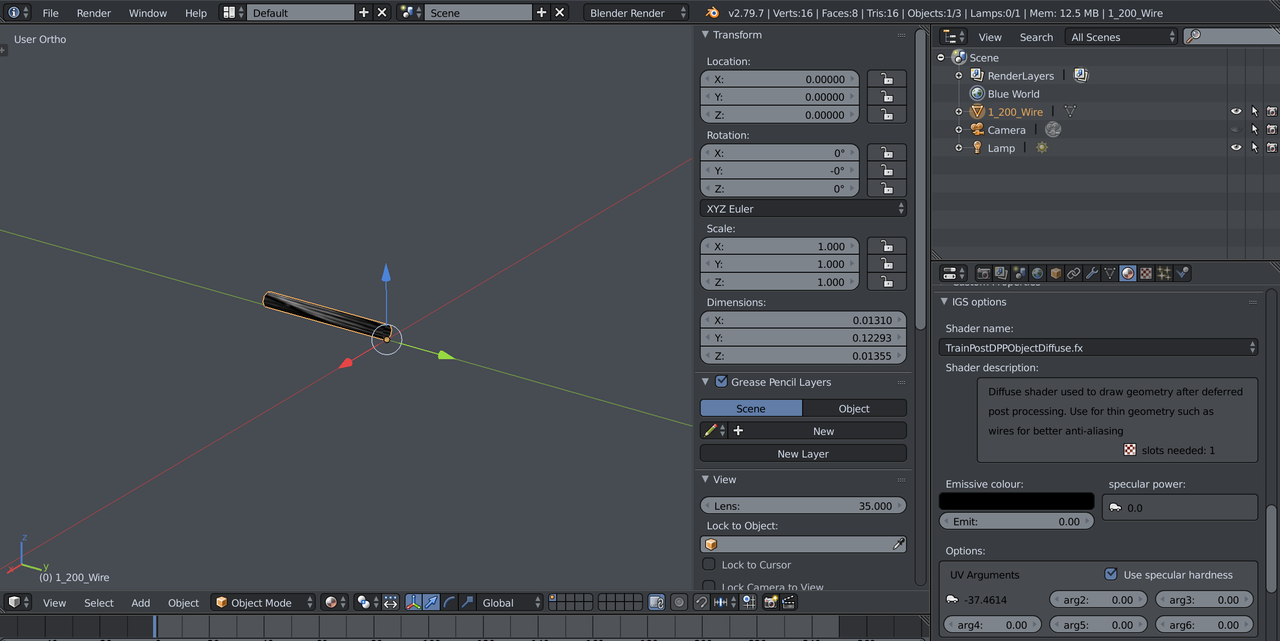Toggle lock on Rotation Y
The width and height of the screenshot is (1280, 641).
[886, 171]
